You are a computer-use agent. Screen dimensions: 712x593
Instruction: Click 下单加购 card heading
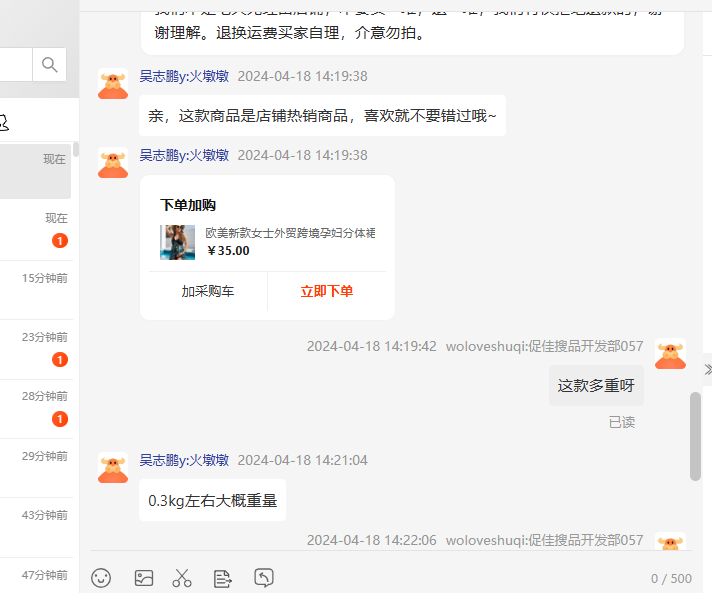(x=188, y=205)
